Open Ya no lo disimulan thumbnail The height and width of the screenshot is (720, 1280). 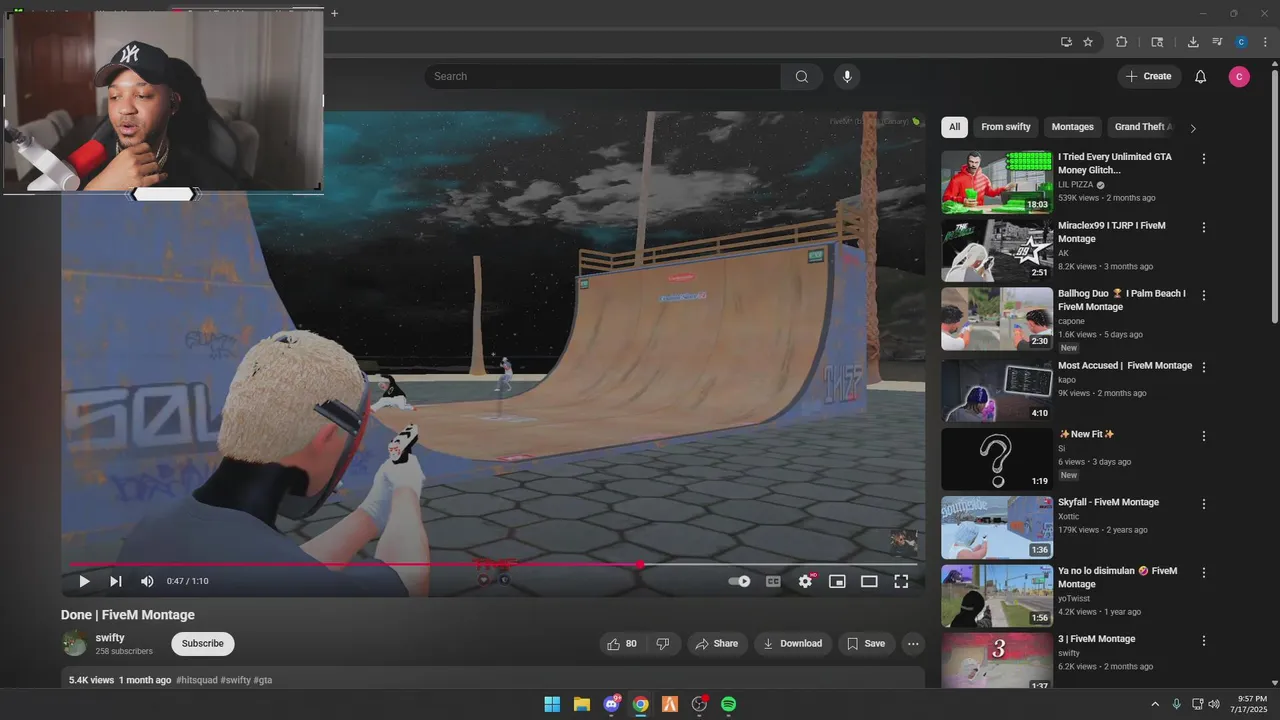996,596
